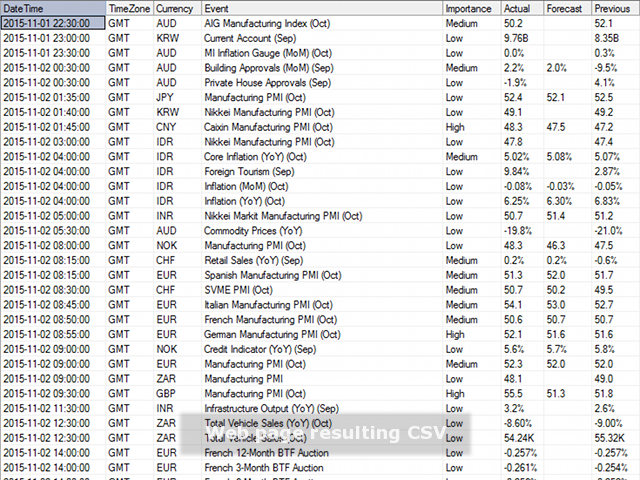640x480 pixels.
Task: Select Infrastructure Output (YoY) (Sep) event
Action: click(271, 409)
